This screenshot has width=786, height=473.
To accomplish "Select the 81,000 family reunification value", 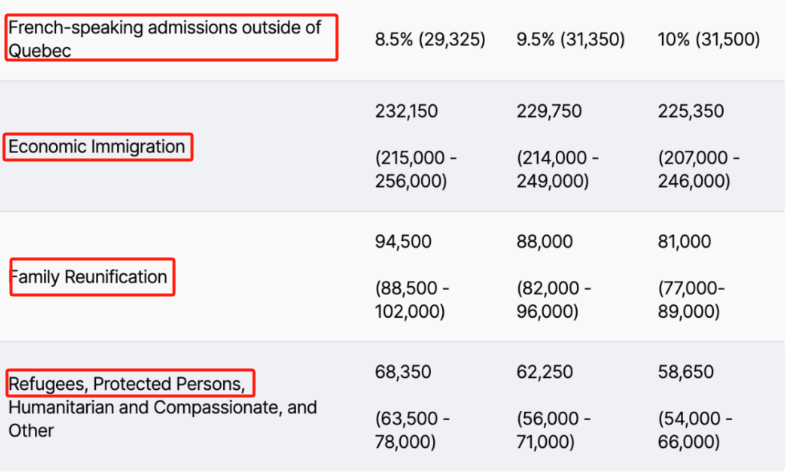I will pyautogui.click(x=684, y=242).
